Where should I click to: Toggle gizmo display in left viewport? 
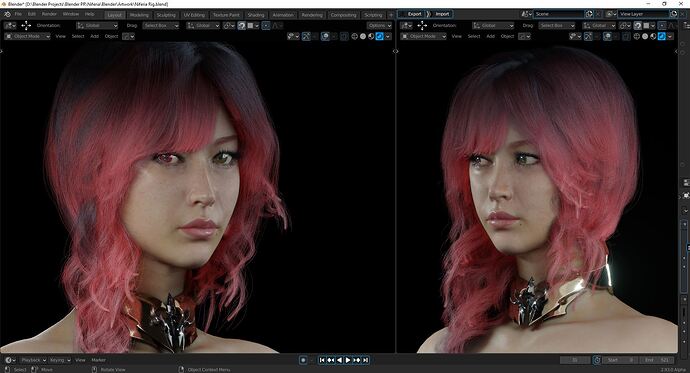(x=306, y=36)
